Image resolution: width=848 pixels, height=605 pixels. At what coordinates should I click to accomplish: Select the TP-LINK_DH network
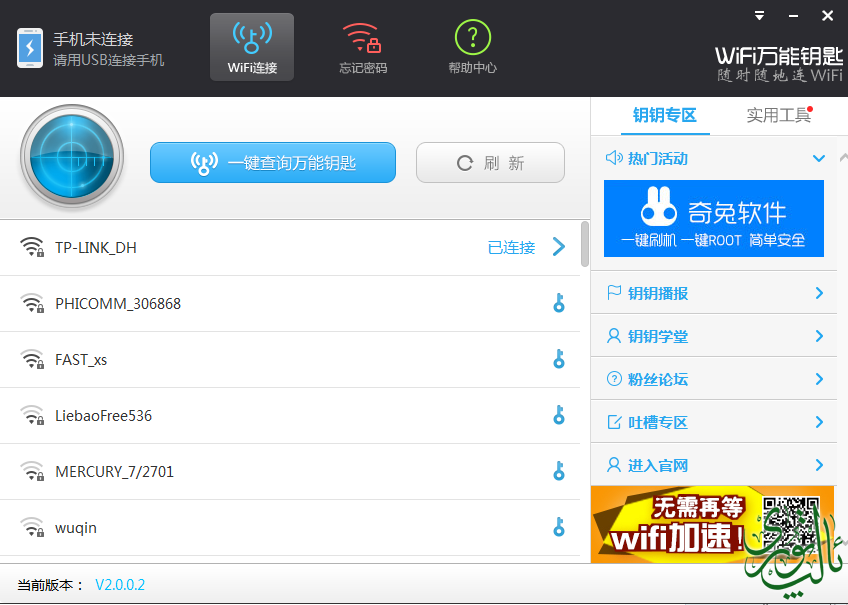290,248
